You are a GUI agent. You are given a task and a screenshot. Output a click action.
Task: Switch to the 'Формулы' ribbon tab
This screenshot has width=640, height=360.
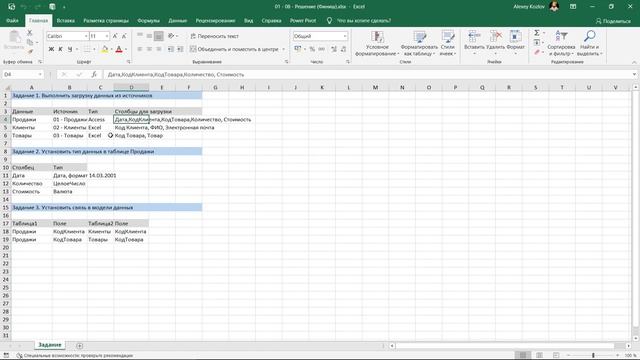coord(148,20)
